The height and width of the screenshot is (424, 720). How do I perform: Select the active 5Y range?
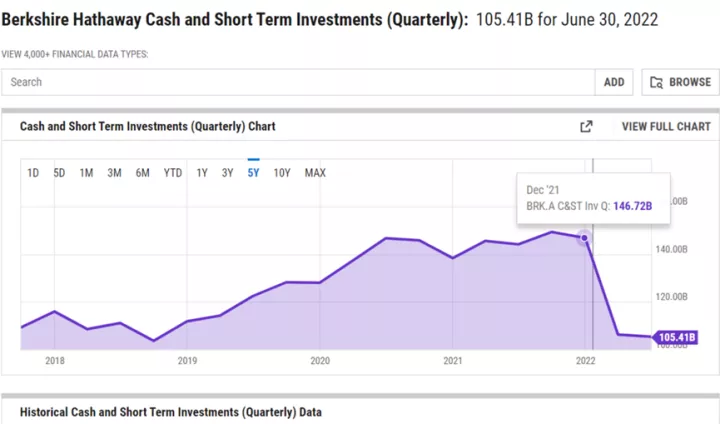[254, 173]
